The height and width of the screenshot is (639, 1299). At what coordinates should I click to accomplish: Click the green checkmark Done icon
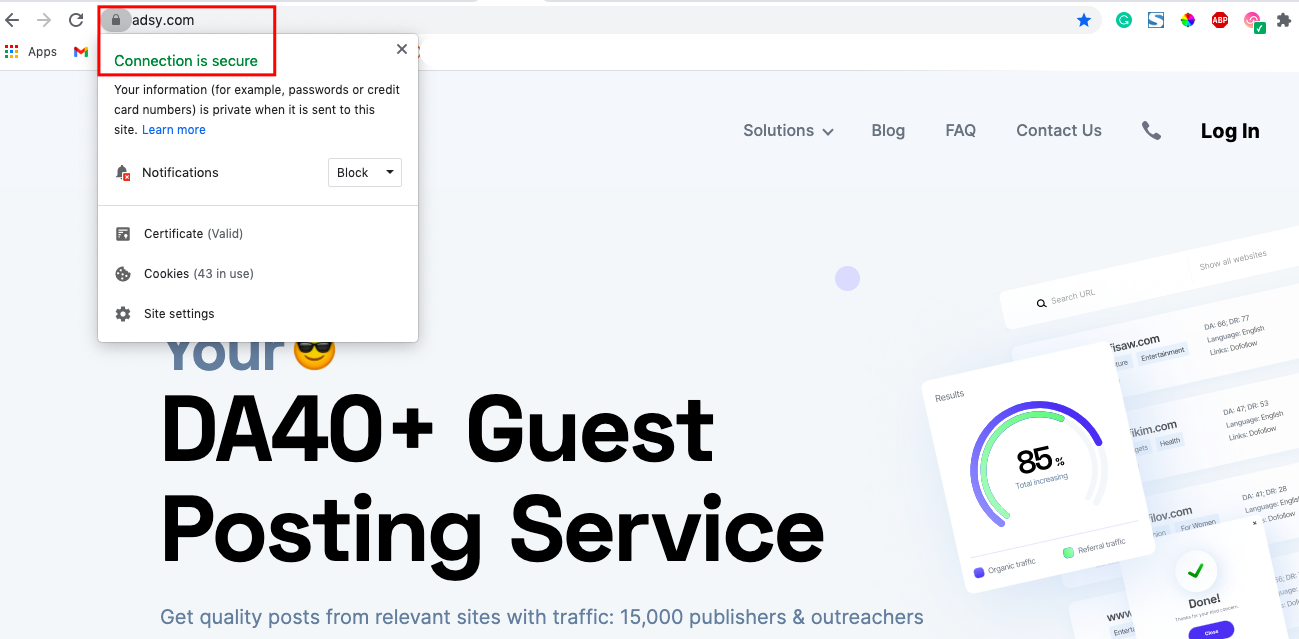(x=1195, y=571)
